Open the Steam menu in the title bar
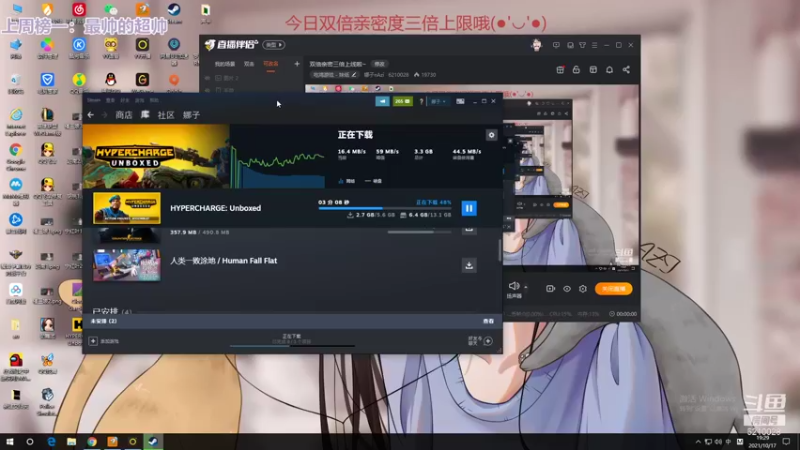Screen dimensions: 800x450 point(94,101)
